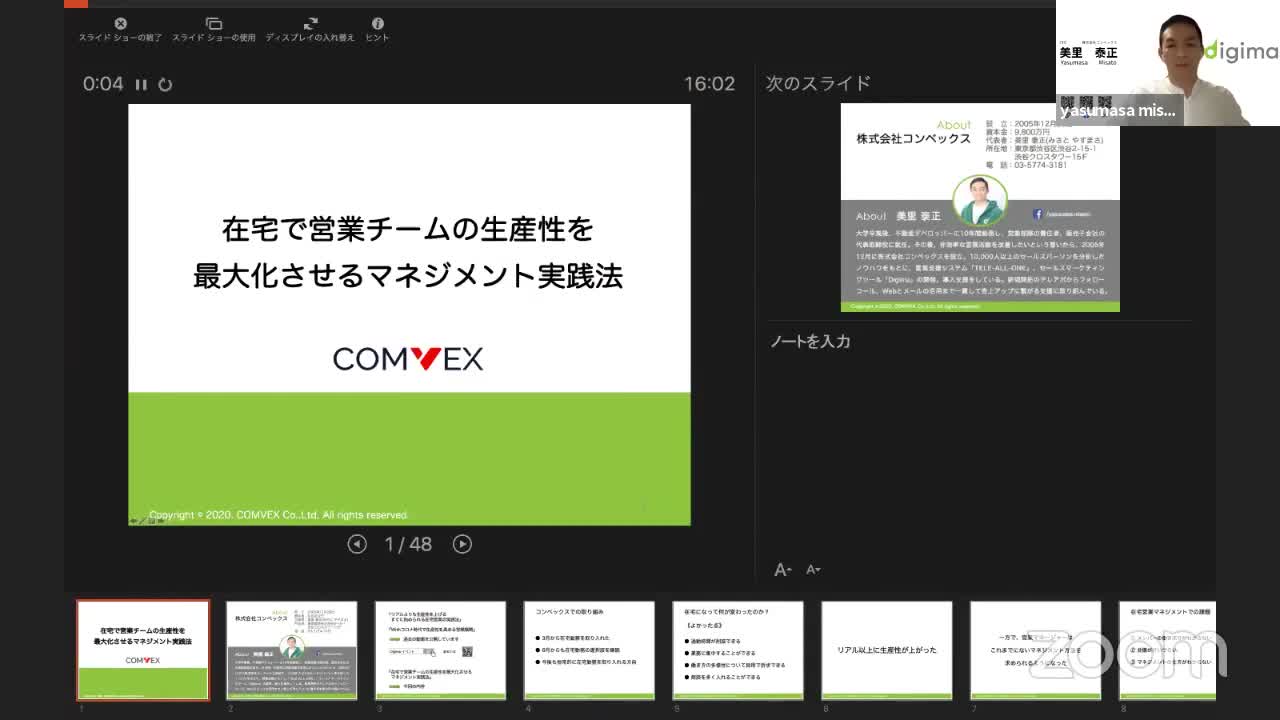
Task: Click the Copyright 2020 COMVEX footer text
Action: click(279, 515)
